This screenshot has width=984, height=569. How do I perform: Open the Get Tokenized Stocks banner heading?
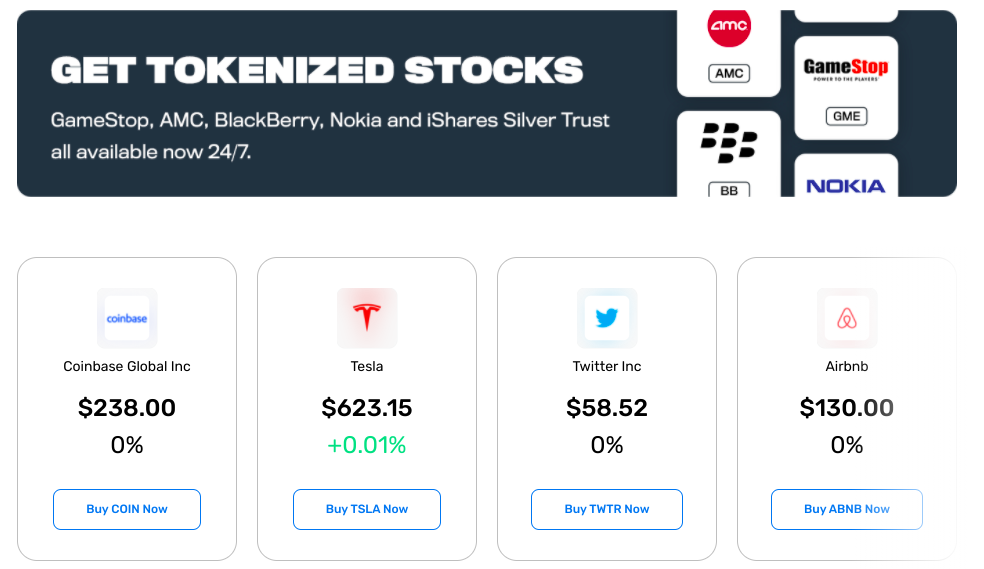(317, 70)
